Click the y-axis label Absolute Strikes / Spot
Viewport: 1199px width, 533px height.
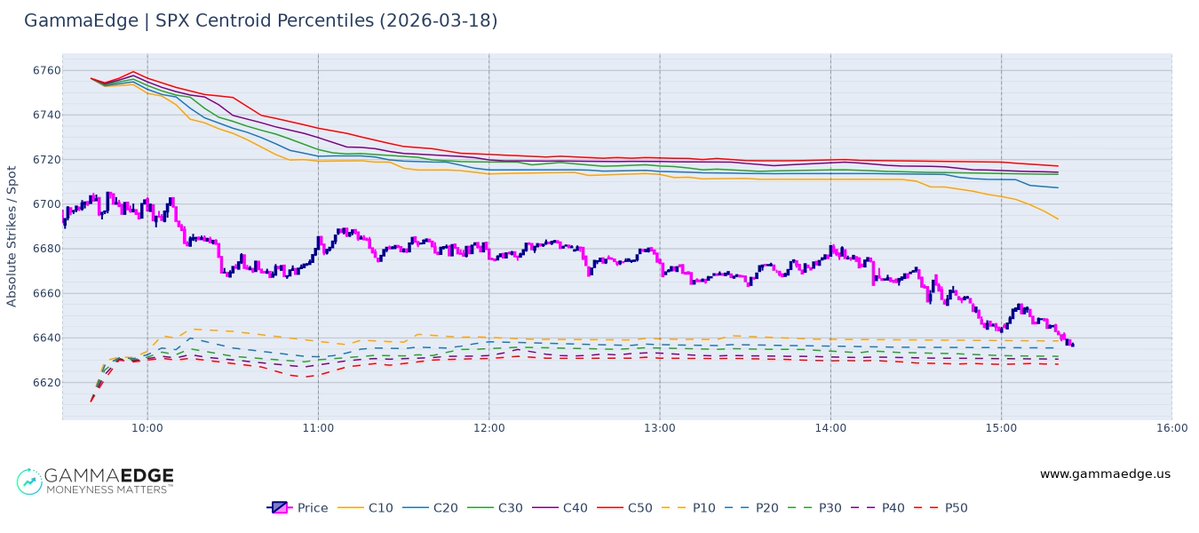tap(11, 236)
